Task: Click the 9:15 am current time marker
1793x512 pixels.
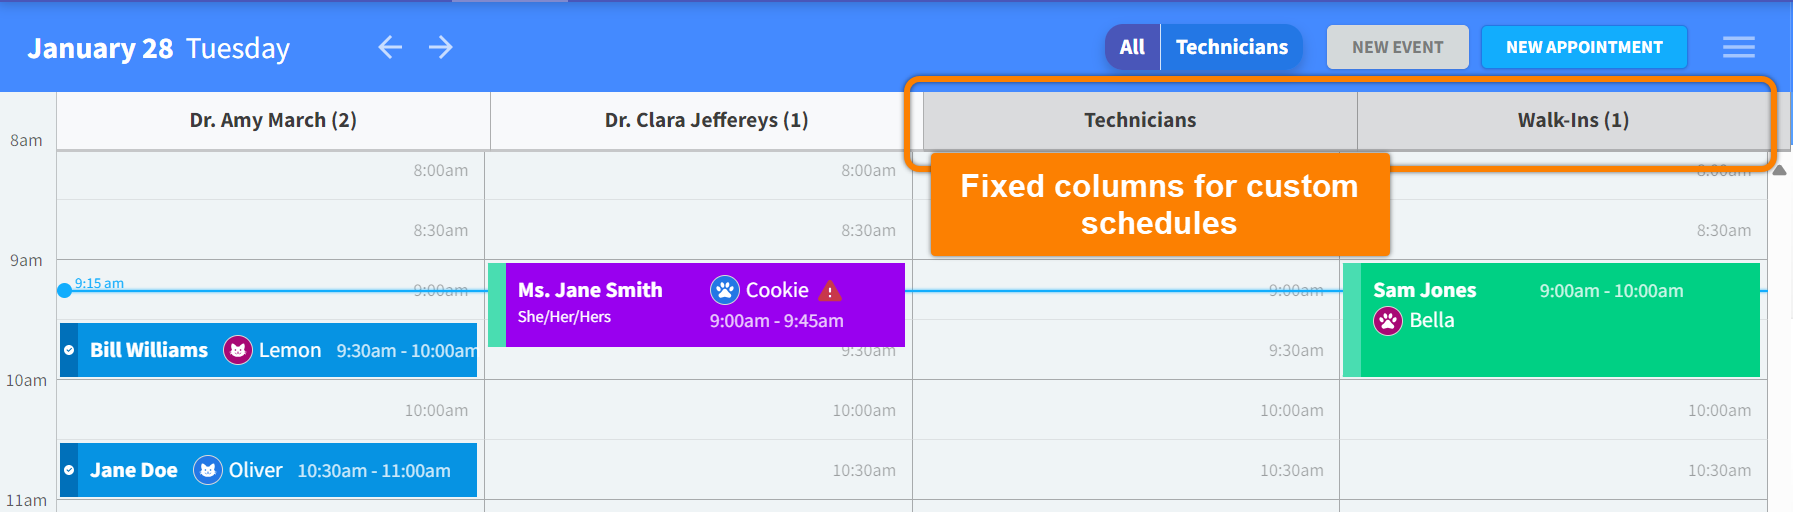Action: click(x=65, y=290)
